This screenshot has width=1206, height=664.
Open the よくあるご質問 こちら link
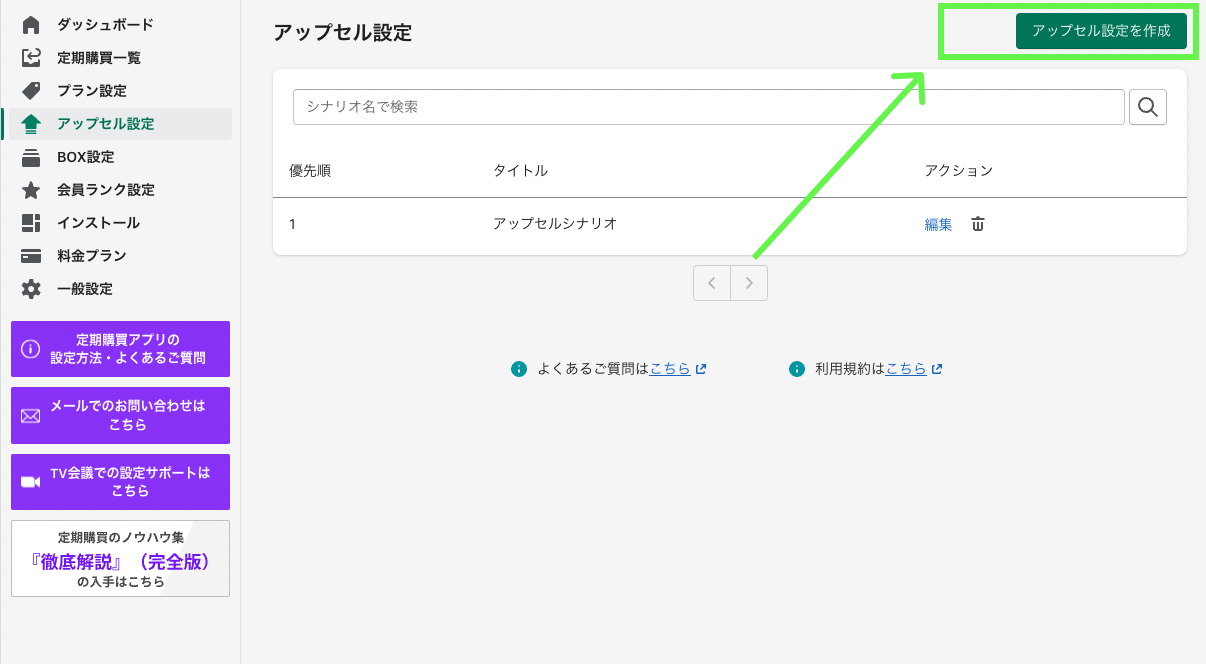670,369
